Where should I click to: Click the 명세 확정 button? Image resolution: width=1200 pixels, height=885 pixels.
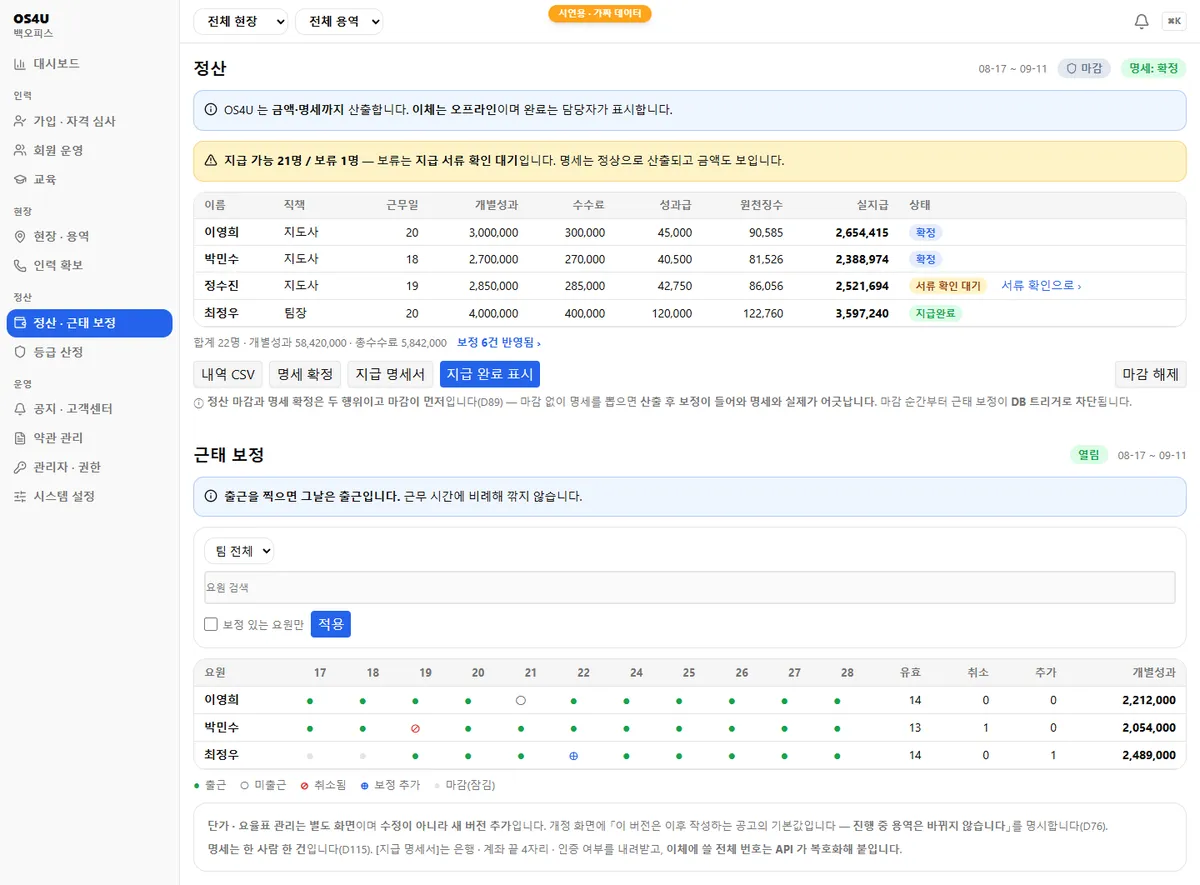click(x=305, y=375)
